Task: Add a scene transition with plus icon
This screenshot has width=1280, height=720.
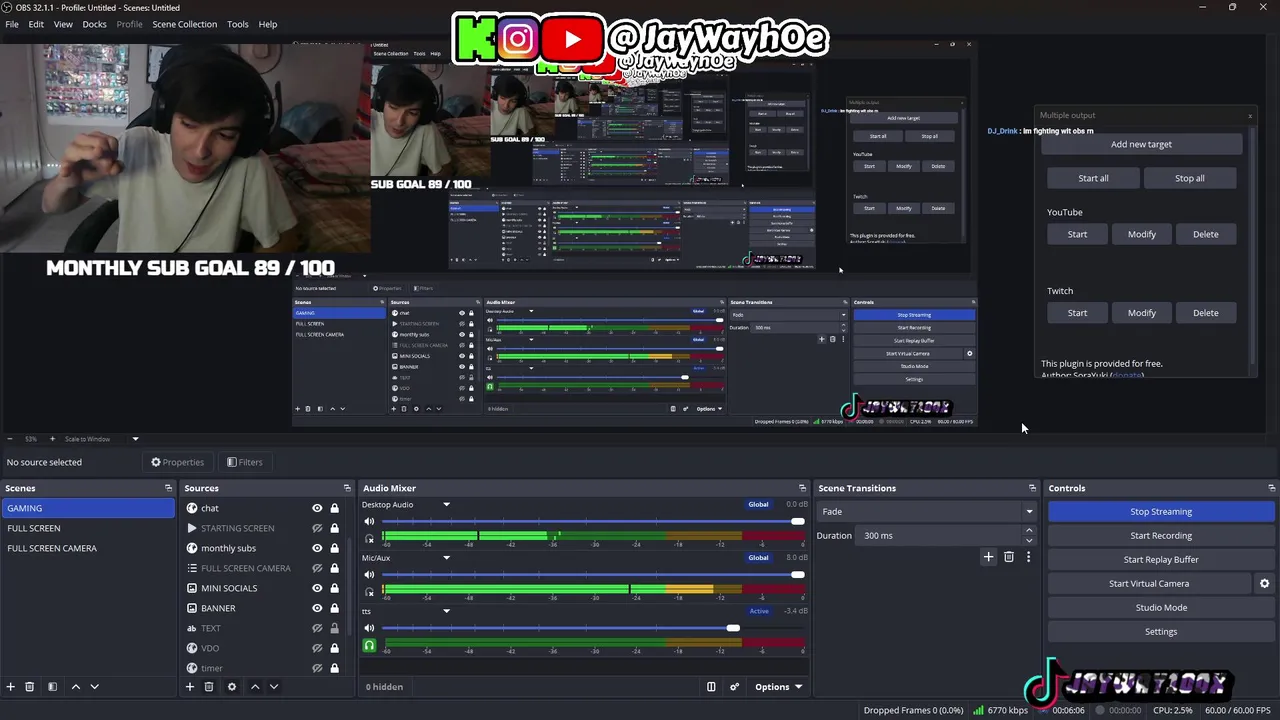Action: tap(988, 557)
